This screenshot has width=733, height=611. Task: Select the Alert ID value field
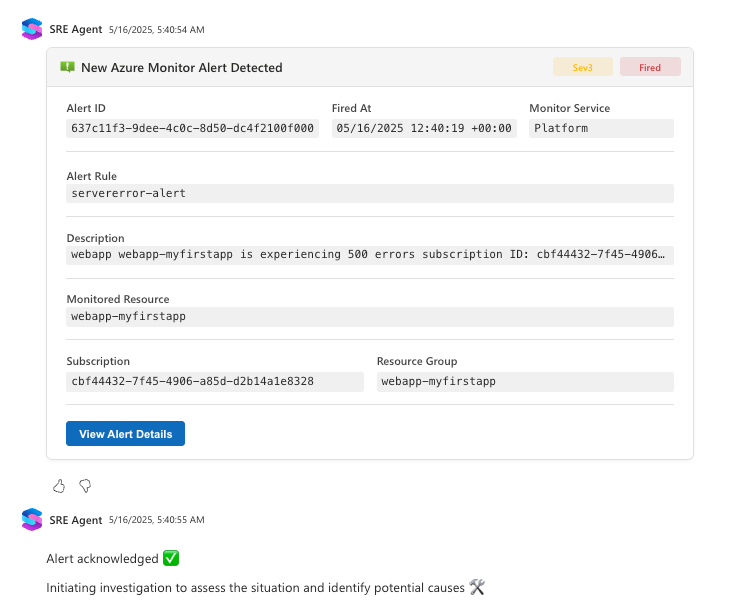[192, 128]
